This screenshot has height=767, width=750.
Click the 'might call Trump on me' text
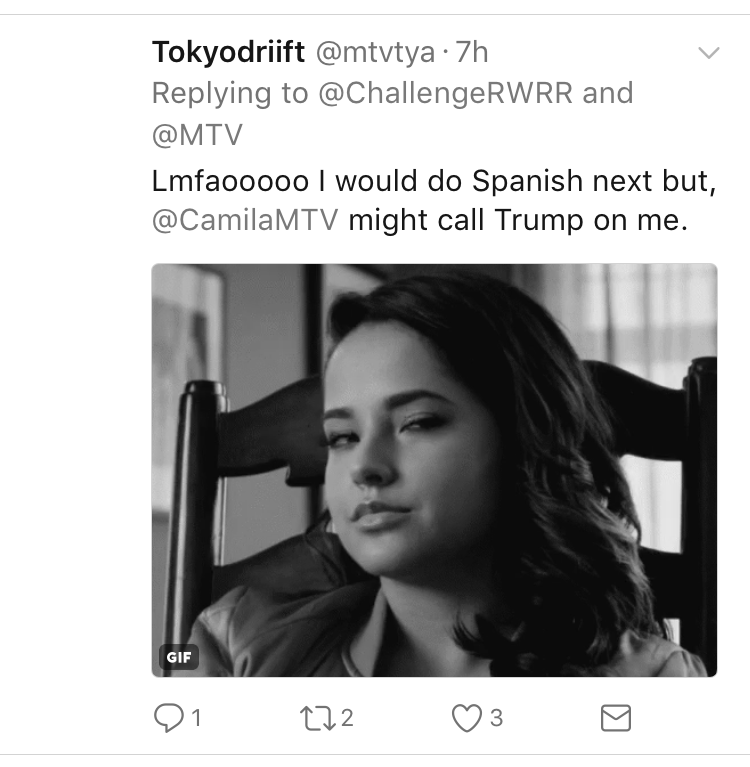518,220
